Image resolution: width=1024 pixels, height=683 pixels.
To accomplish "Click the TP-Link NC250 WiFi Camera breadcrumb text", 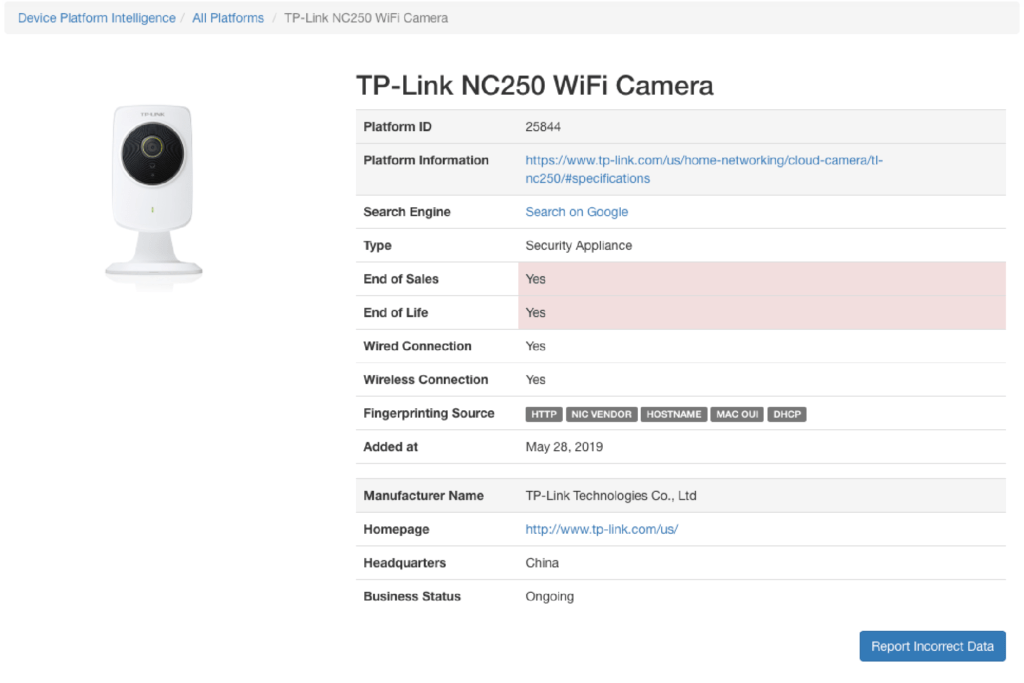I will (x=366, y=18).
